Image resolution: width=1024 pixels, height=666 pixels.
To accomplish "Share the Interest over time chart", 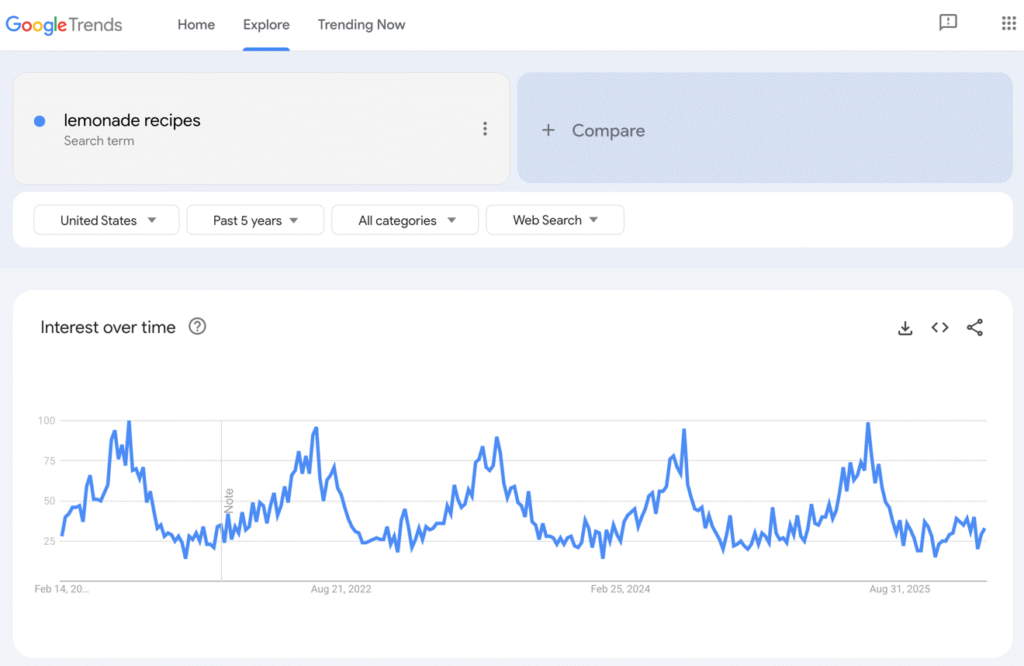I will [x=975, y=327].
